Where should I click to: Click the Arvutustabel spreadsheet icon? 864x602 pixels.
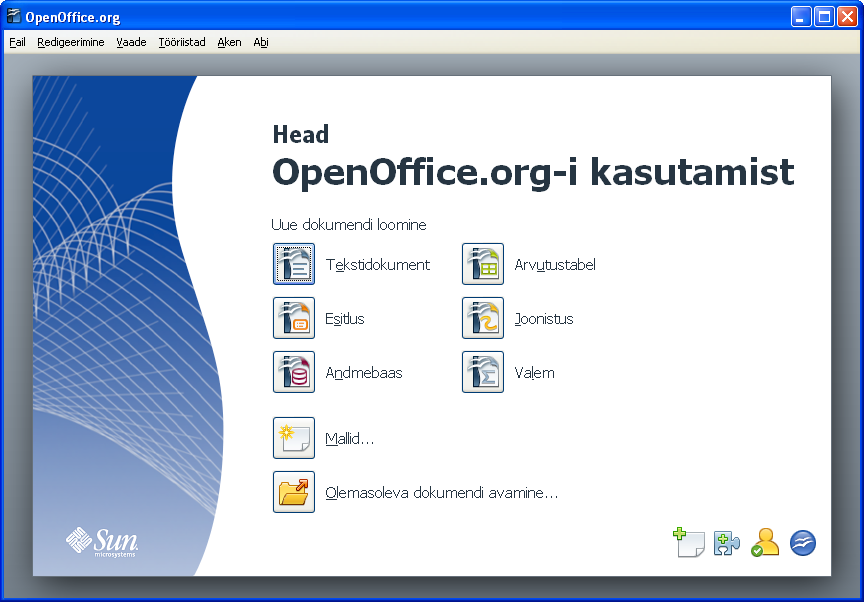click(x=483, y=264)
